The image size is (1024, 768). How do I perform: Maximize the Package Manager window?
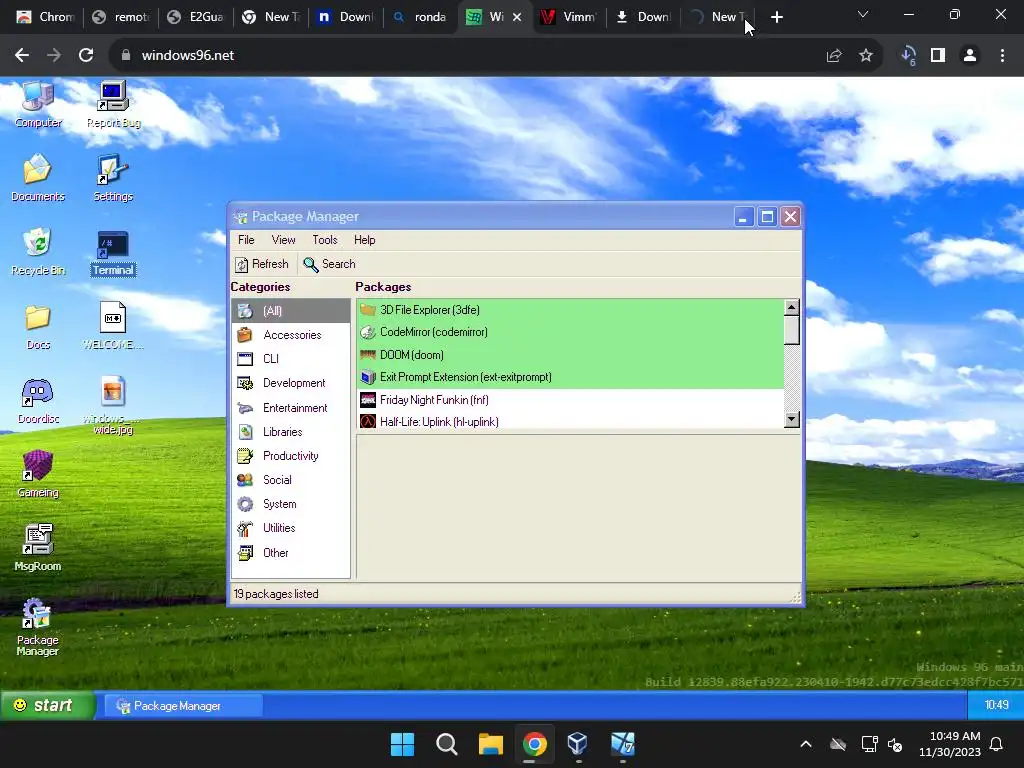[767, 217]
